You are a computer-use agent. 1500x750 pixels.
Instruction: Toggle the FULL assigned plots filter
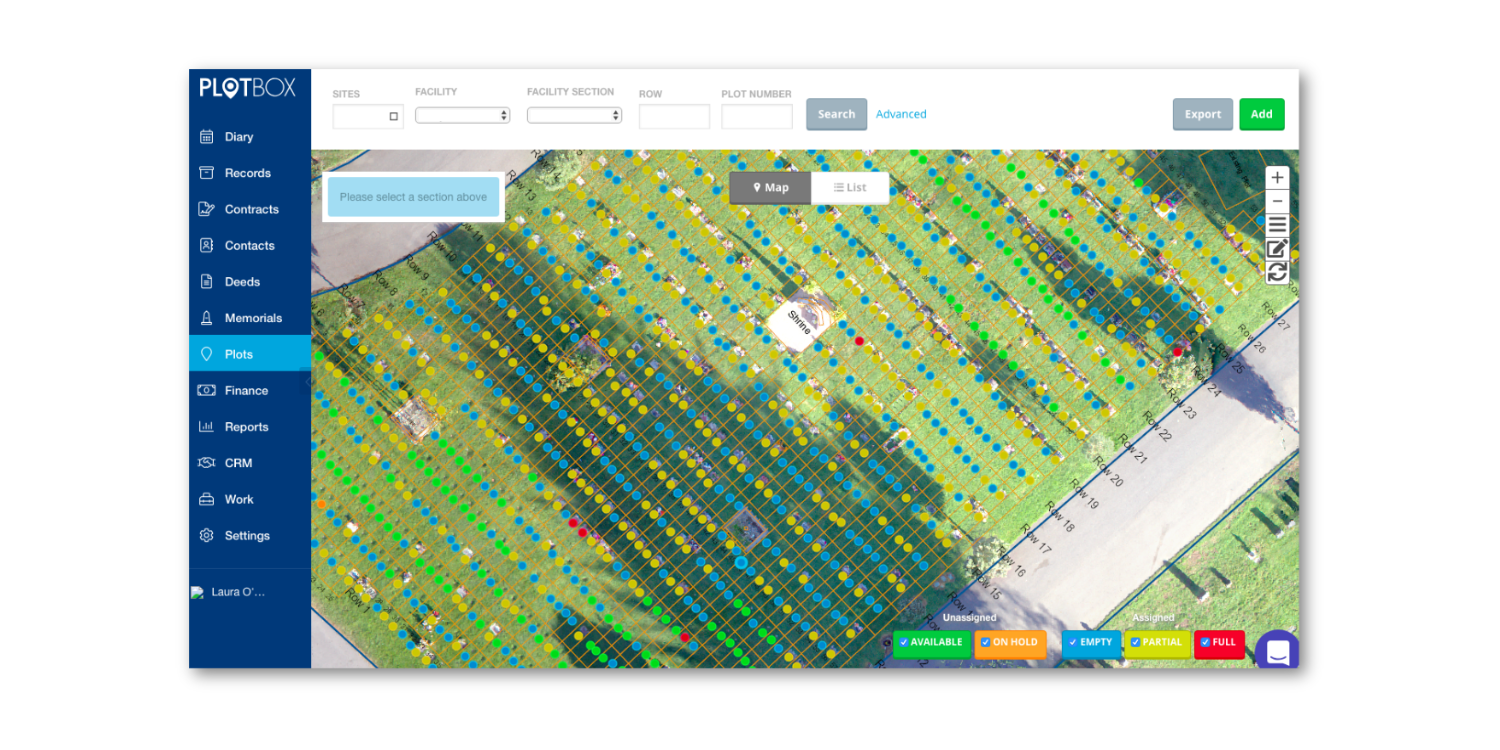pyautogui.click(x=1206, y=643)
